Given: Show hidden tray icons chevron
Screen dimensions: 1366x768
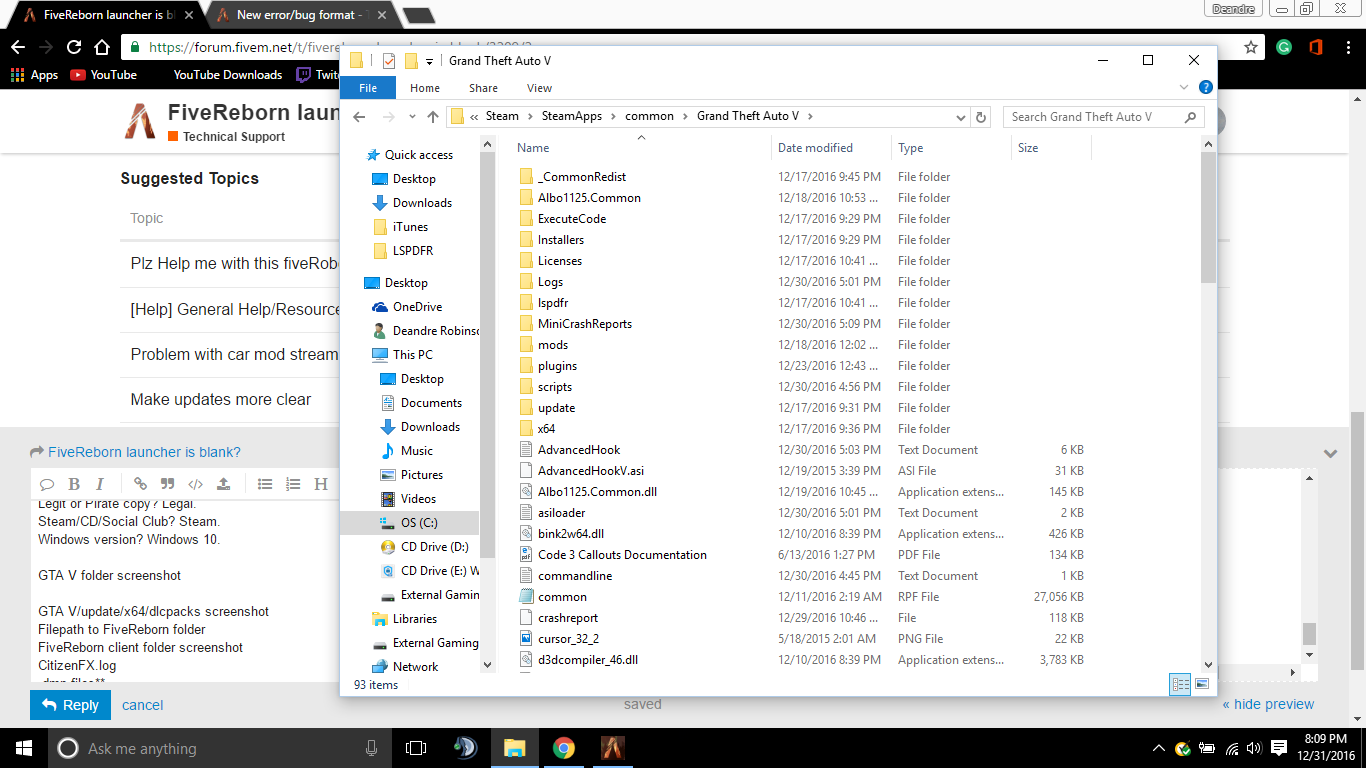Looking at the screenshot, I should [1159, 748].
